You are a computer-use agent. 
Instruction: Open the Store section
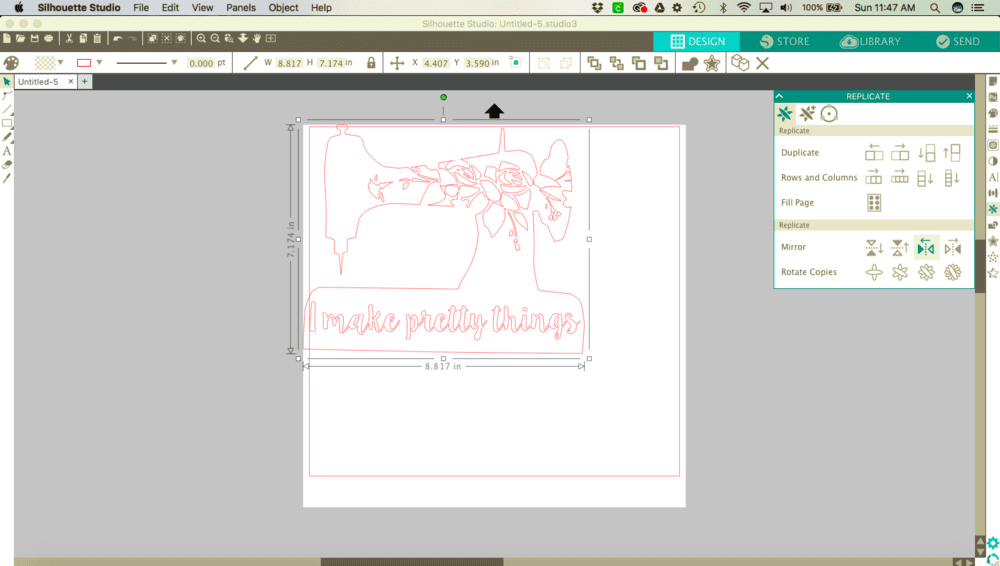point(784,41)
